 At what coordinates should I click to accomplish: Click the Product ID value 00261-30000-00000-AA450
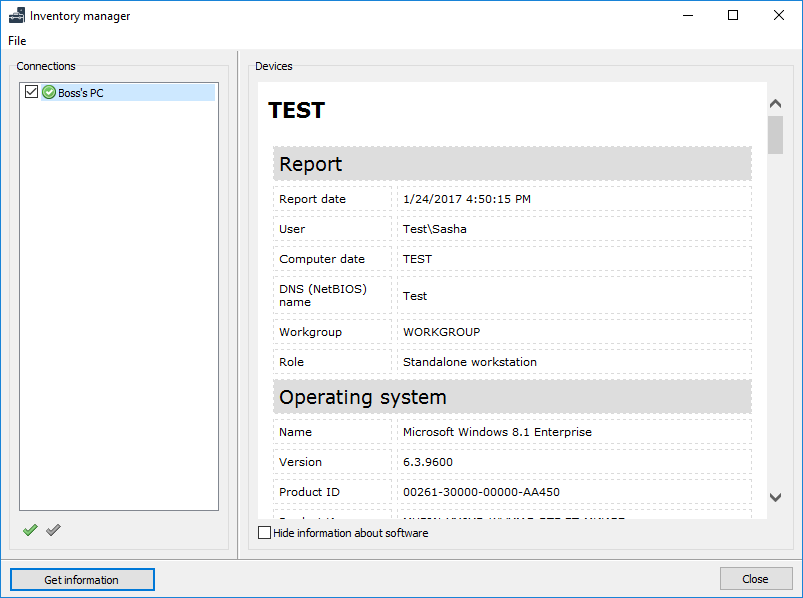(481, 492)
